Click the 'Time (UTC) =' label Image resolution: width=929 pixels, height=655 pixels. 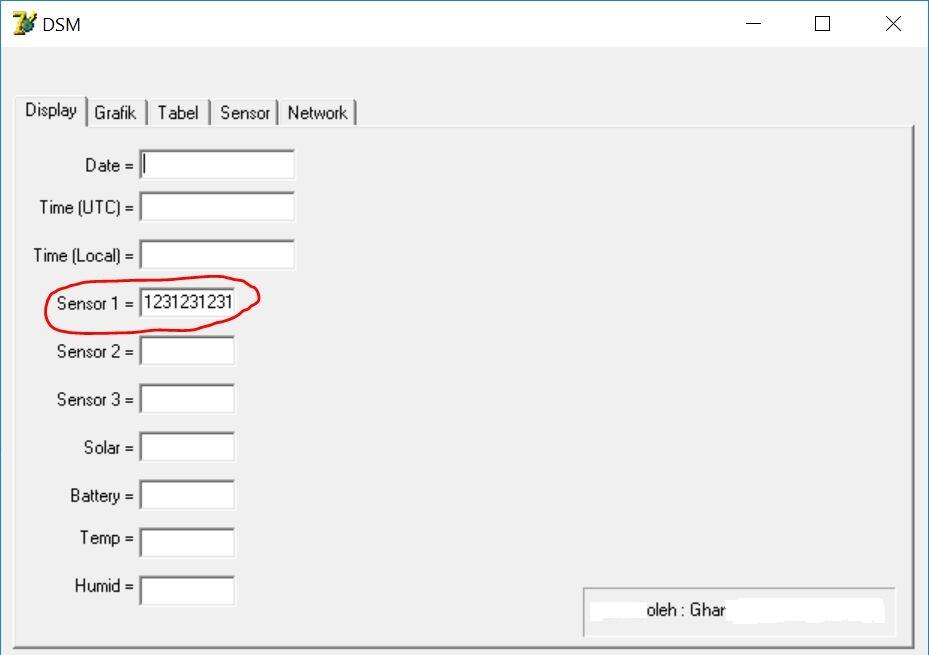pyautogui.click(x=87, y=207)
